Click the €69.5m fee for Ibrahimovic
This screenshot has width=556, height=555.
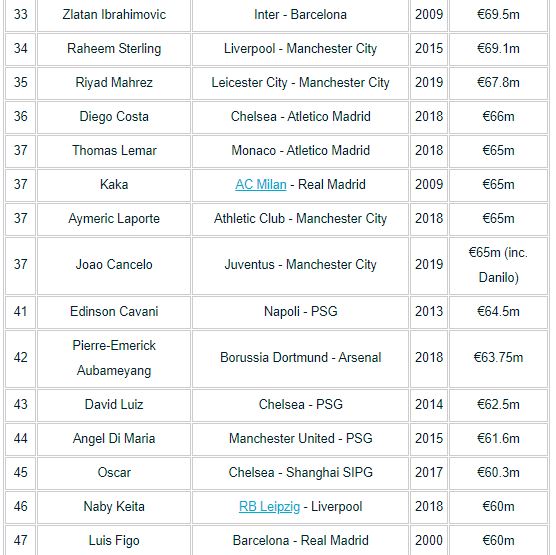(x=498, y=15)
